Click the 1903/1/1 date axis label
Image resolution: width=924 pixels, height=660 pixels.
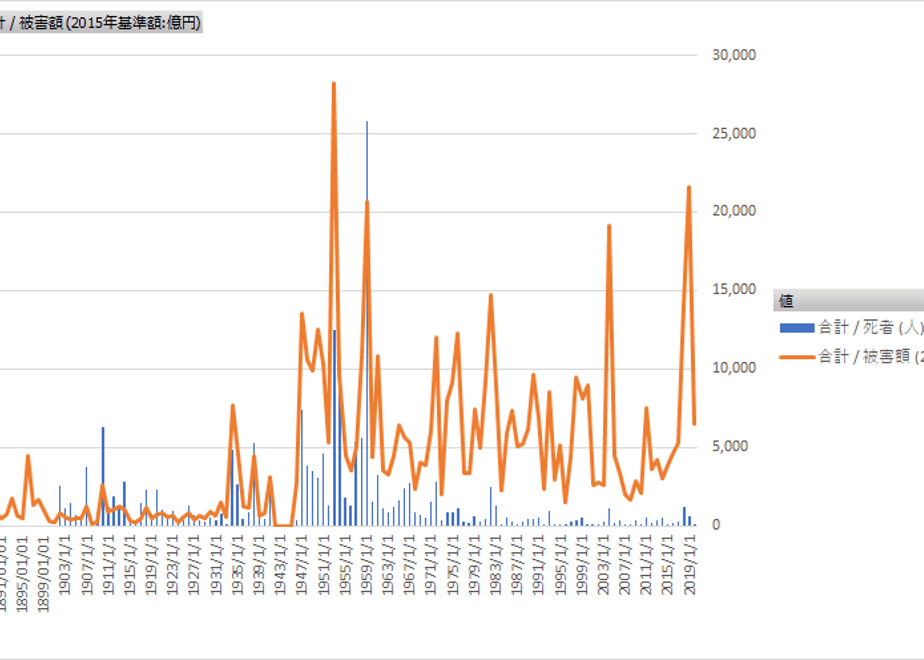pos(65,565)
